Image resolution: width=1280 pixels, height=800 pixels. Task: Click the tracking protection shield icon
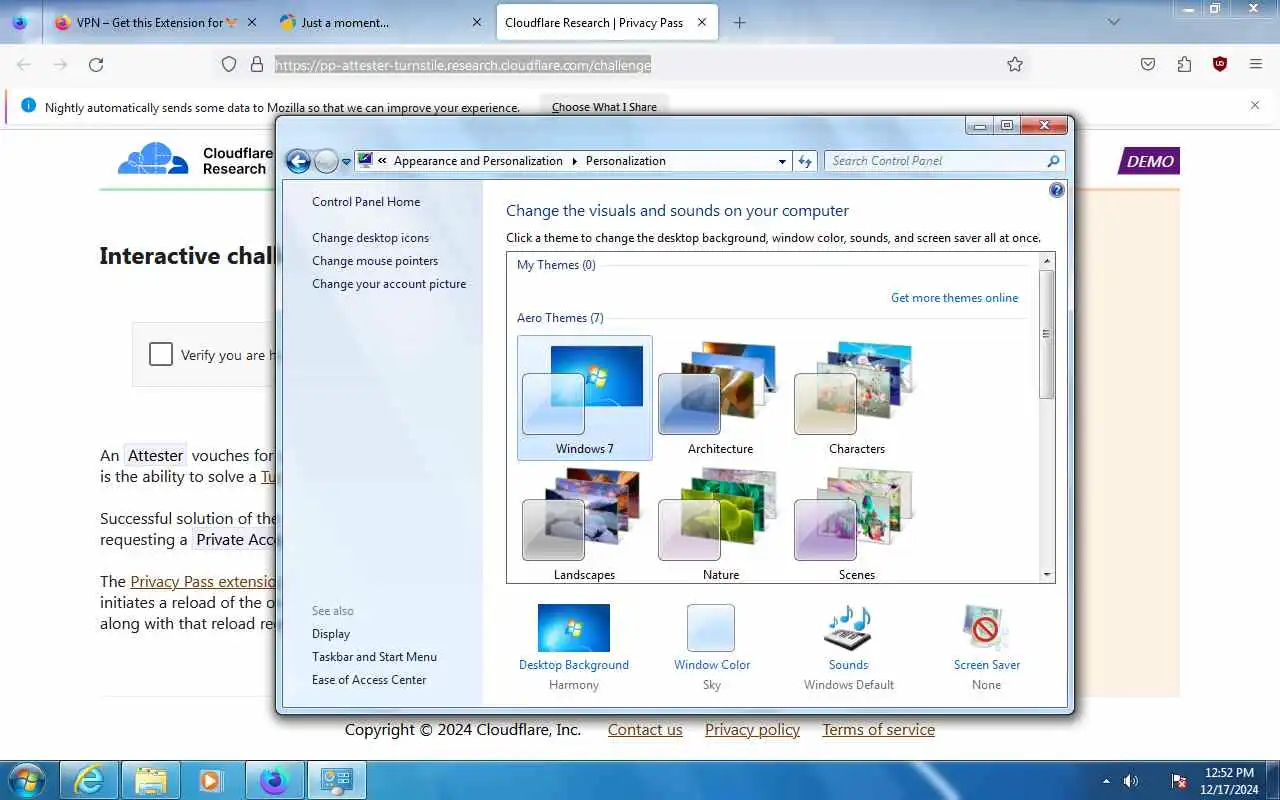(x=229, y=64)
